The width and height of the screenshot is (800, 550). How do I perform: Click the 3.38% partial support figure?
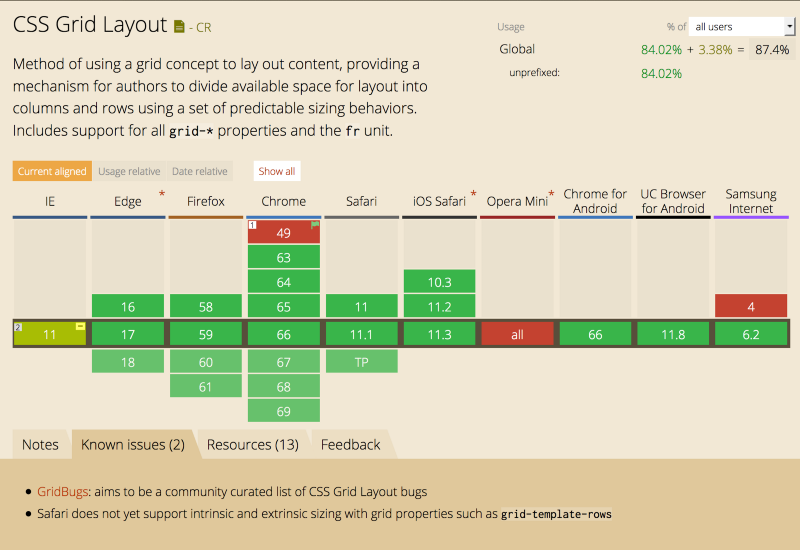click(x=715, y=49)
